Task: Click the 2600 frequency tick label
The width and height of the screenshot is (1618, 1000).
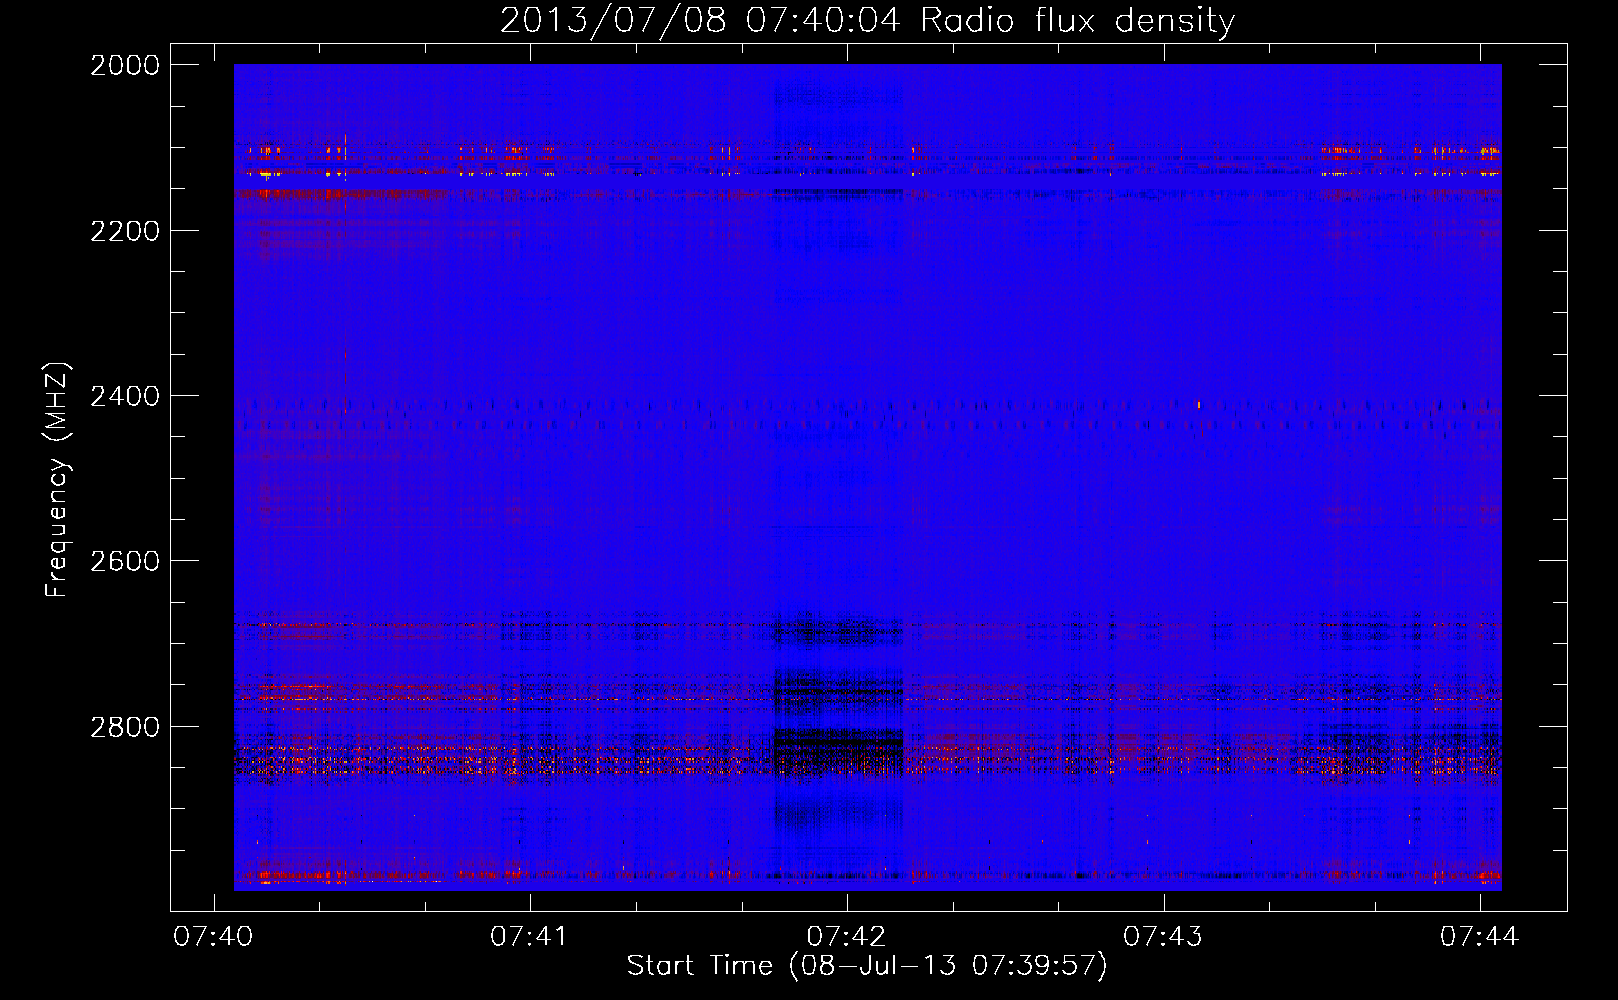Action: point(125,561)
